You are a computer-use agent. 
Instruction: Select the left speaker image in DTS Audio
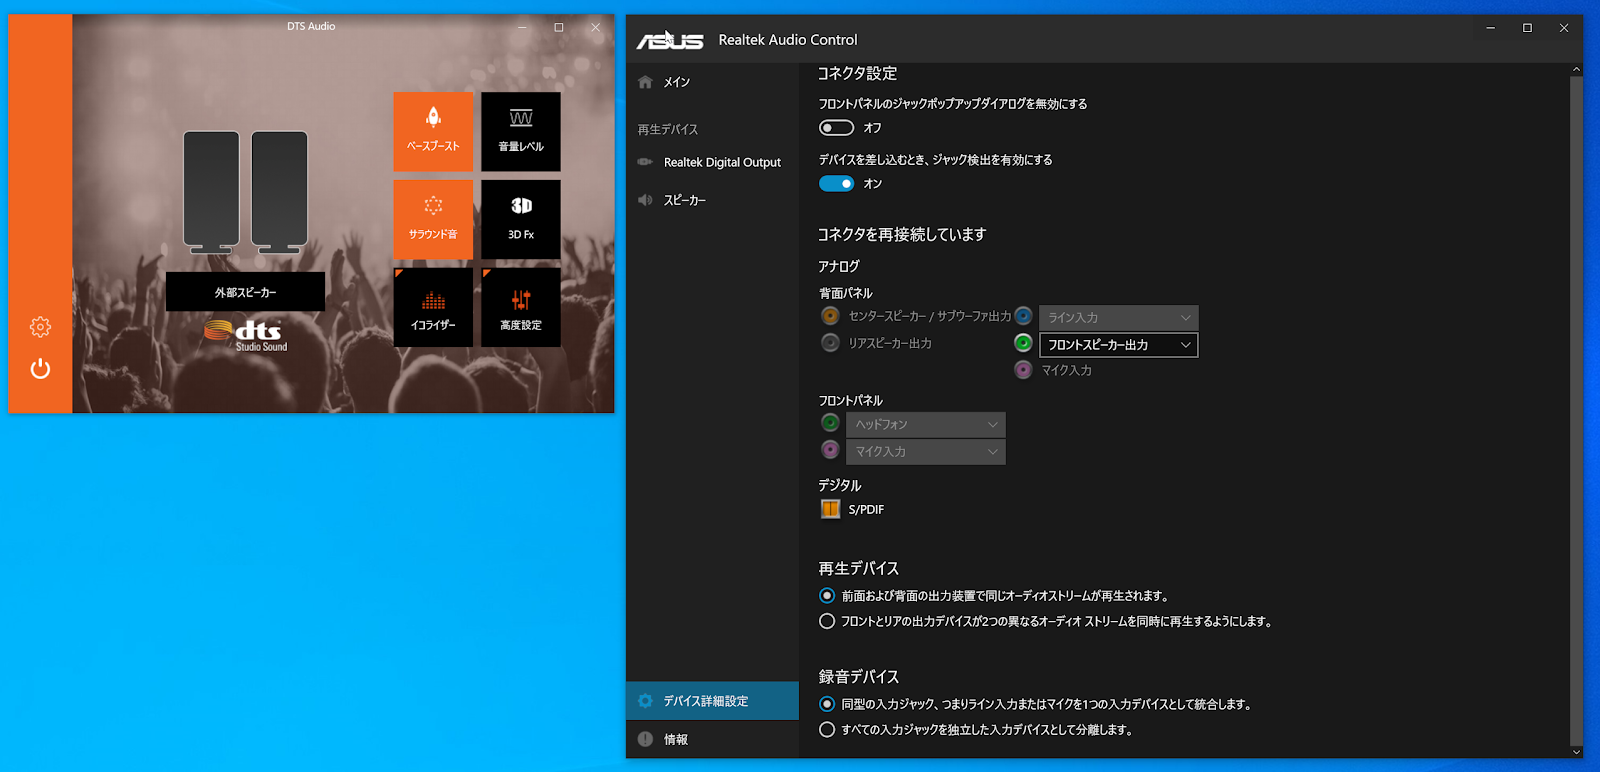click(x=211, y=192)
